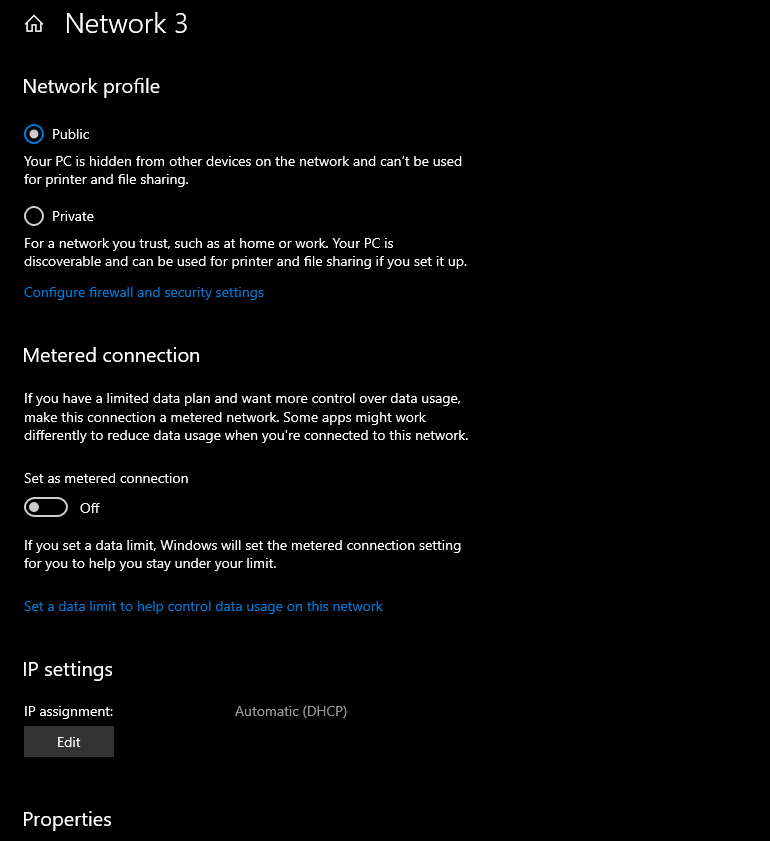Open Configure firewall and security settings
770x841 pixels.
point(144,292)
